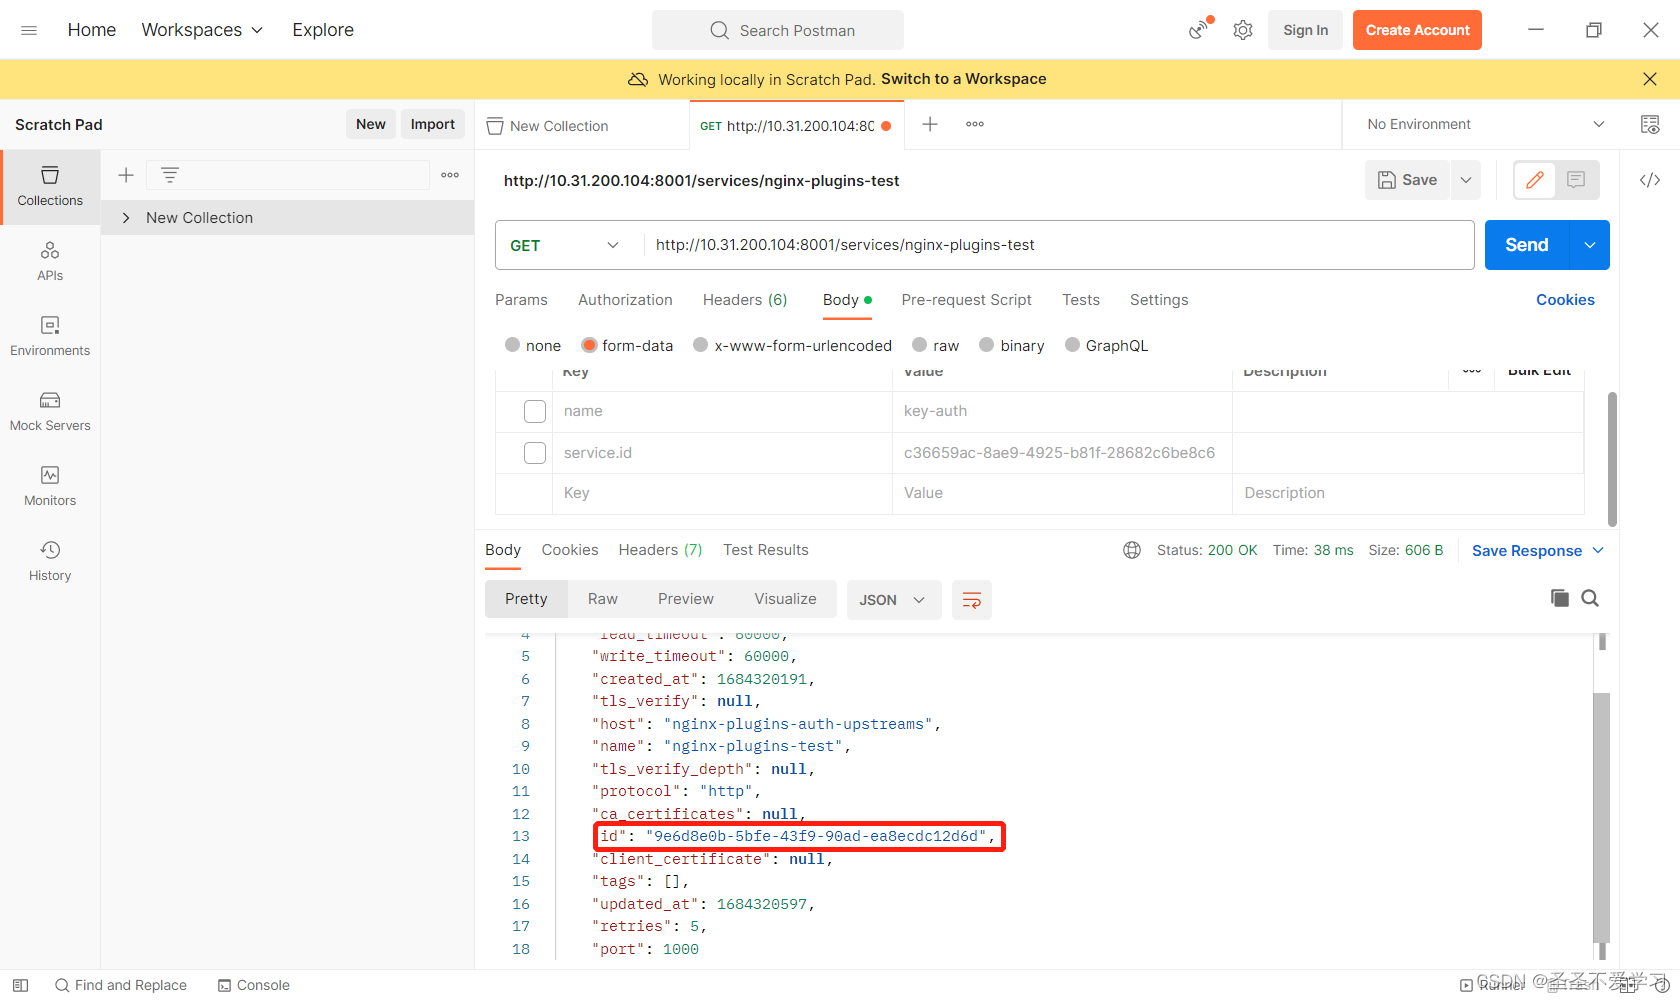
Task: Copy response body to clipboard
Action: [x=1559, y=598]
